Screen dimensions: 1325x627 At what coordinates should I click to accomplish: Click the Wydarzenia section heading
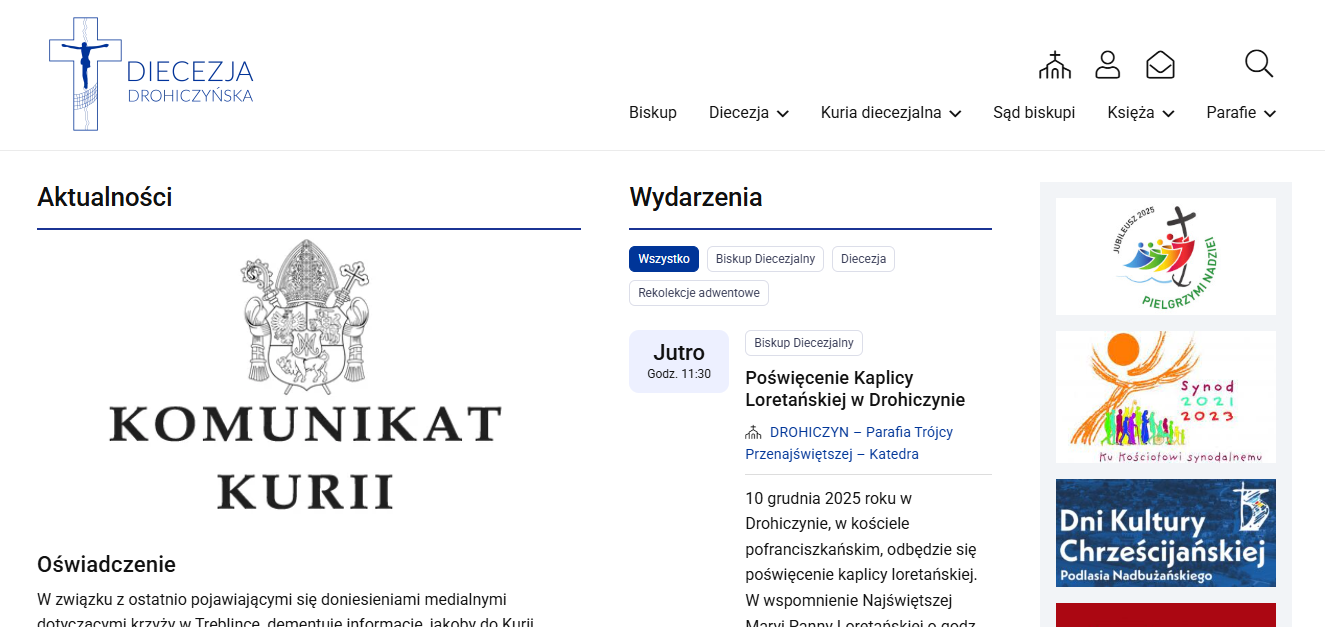coord(696,197)
